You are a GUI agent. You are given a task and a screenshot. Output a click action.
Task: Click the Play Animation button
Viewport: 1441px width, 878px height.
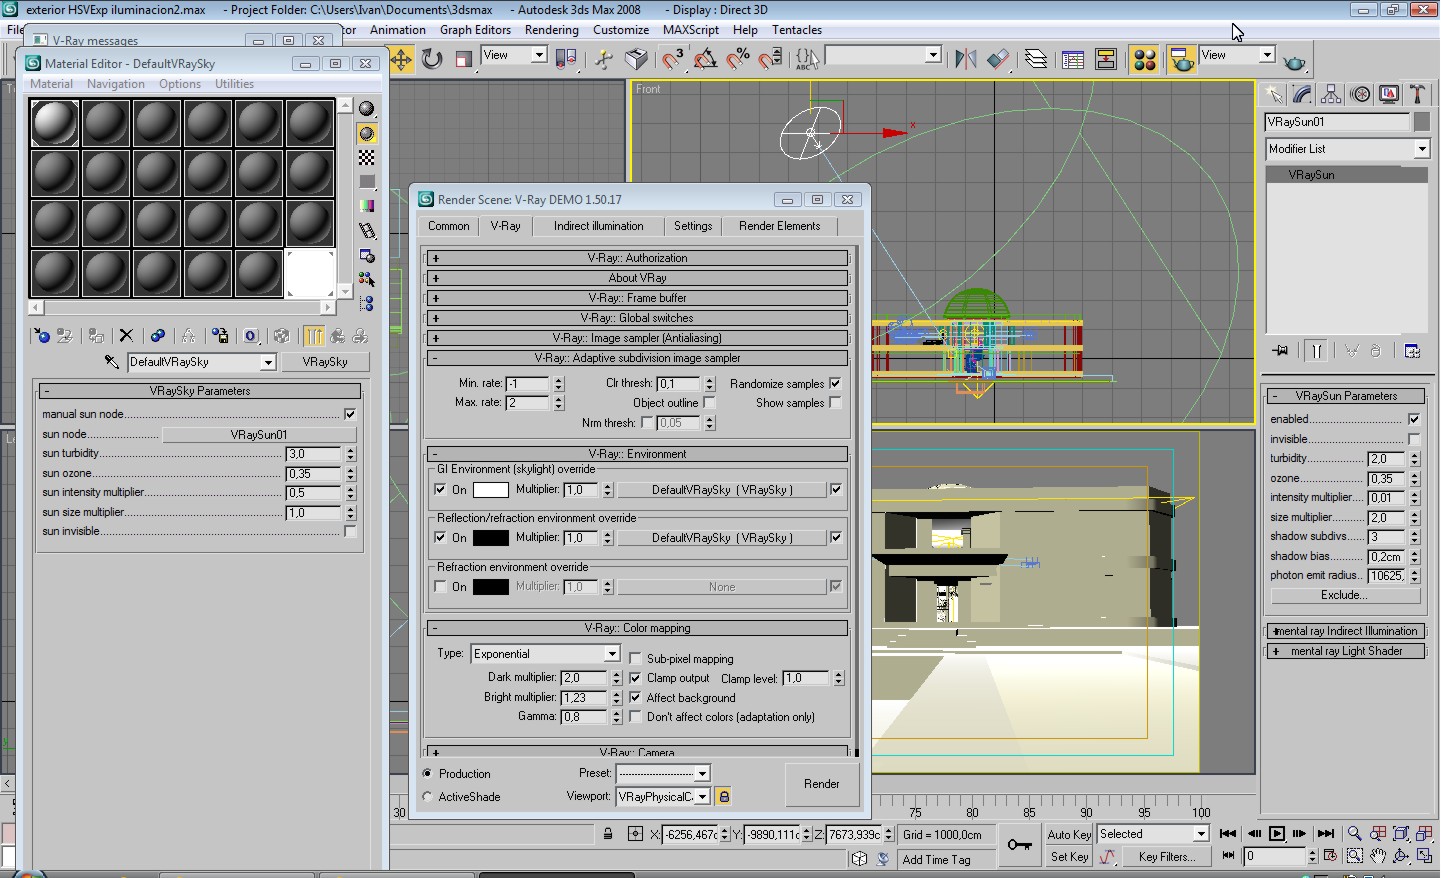click(1277, 834)
